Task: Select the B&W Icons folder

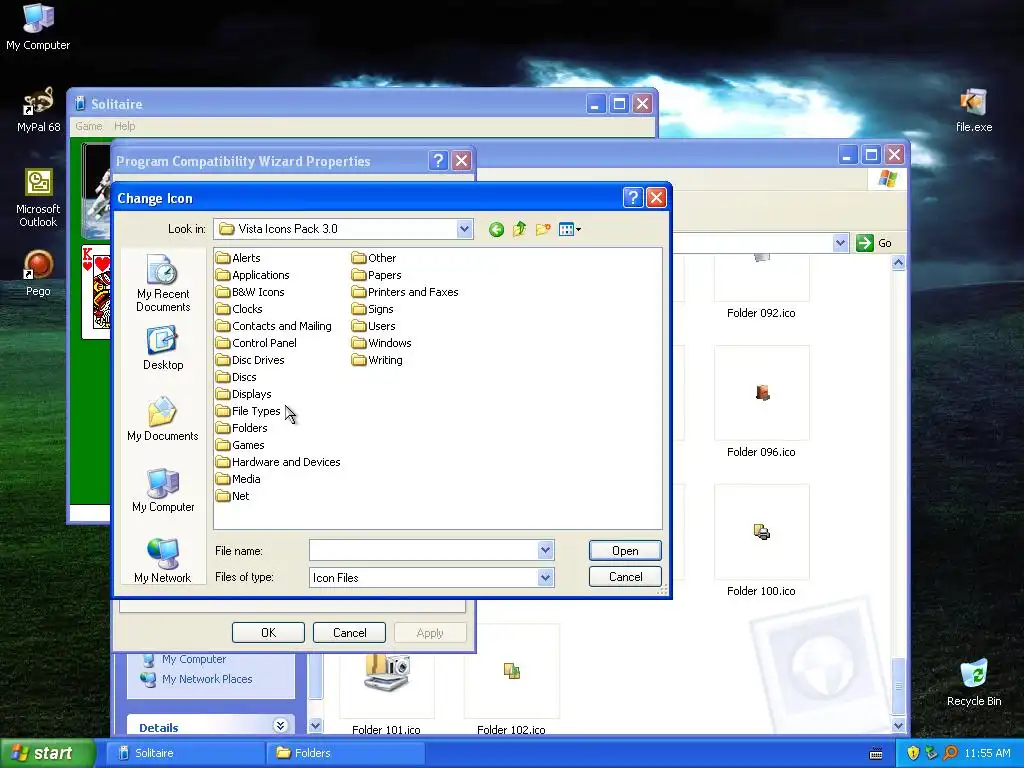Action: click(250, 292)
